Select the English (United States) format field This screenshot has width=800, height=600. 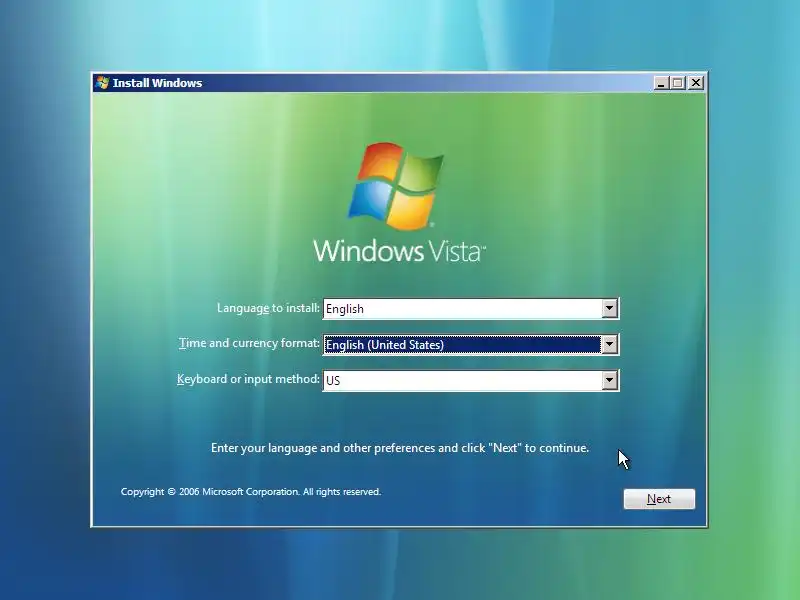(x=471, y=344)
